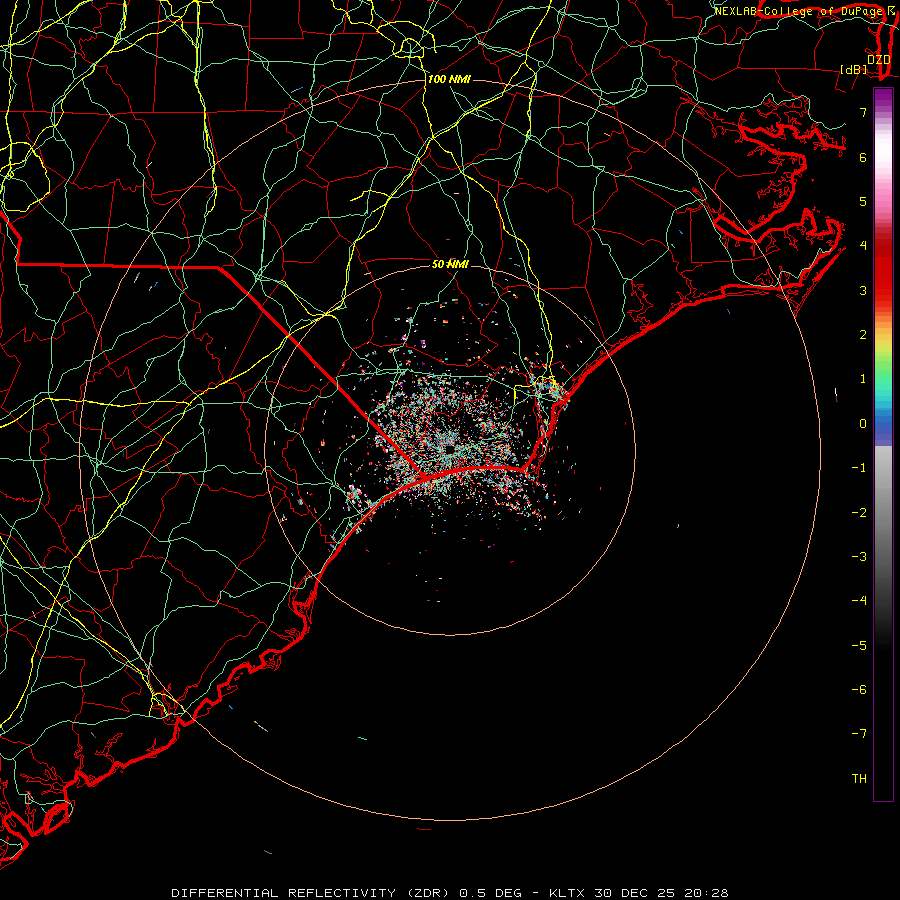Click the 7 value on color scale
The height and width of the screenshot is (900, 900).
tap(863, 112)
